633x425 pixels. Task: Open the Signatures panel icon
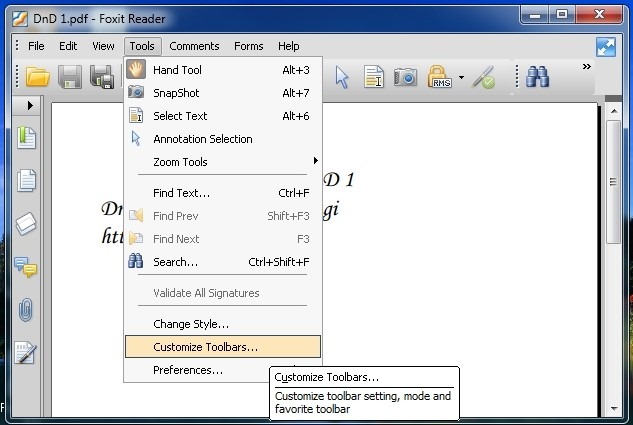25,353
